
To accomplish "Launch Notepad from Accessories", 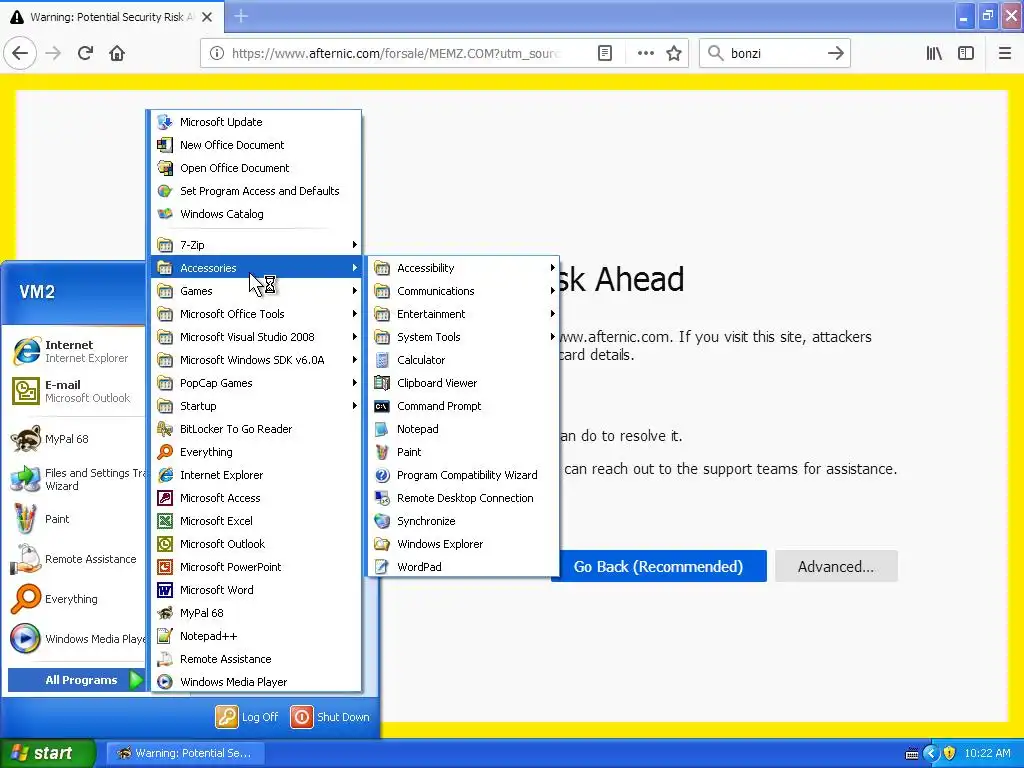I will coord(463,429).
